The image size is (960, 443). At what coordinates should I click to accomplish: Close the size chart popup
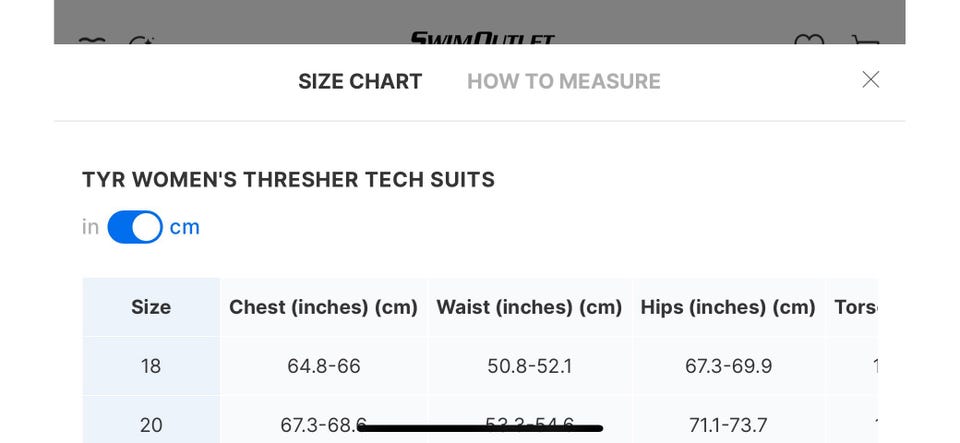(871, 80)
